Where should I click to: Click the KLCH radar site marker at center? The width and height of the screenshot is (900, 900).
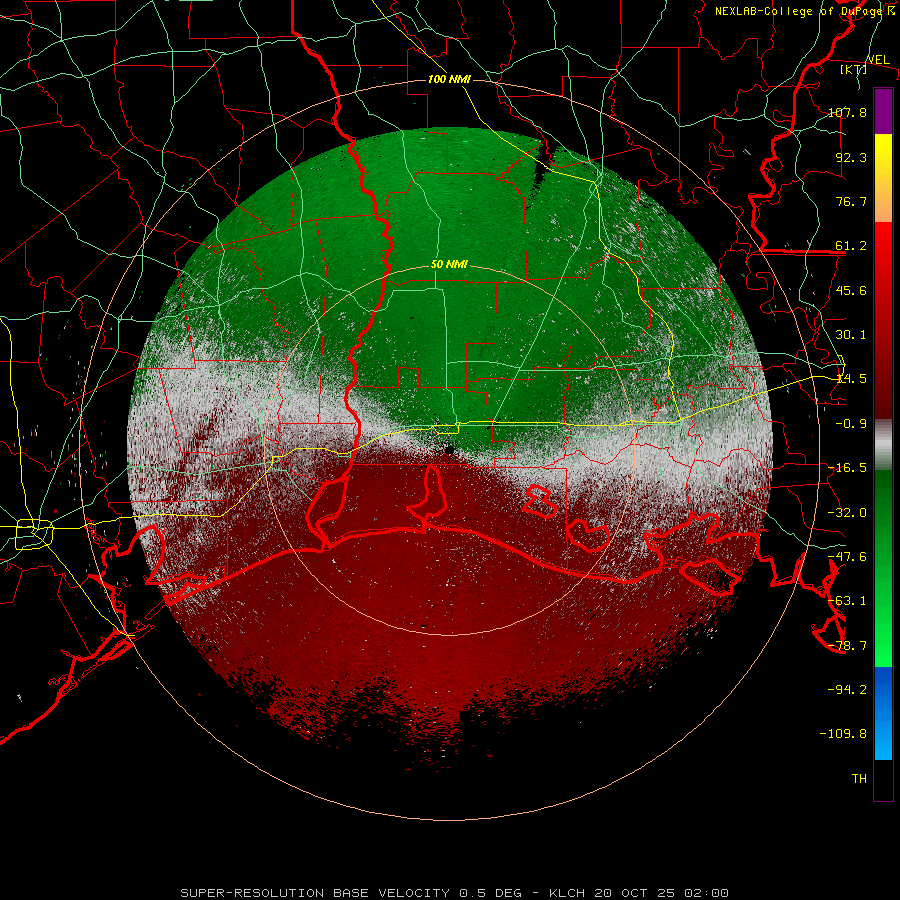coord(449,450)
